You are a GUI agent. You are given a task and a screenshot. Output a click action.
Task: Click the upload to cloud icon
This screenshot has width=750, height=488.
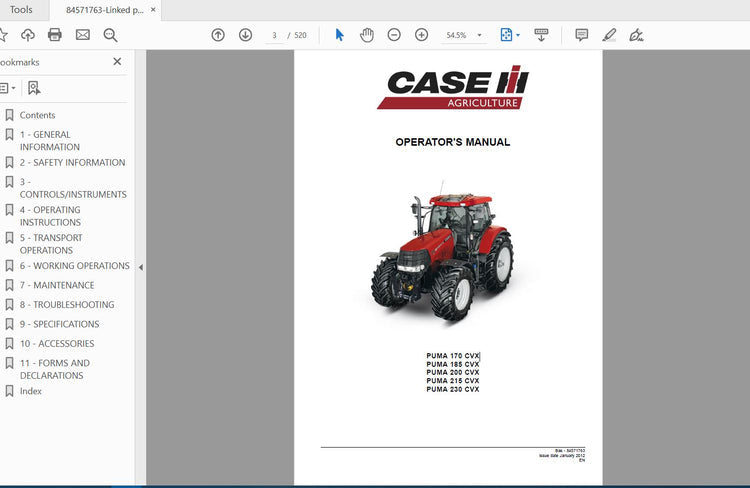pos(28,35)
